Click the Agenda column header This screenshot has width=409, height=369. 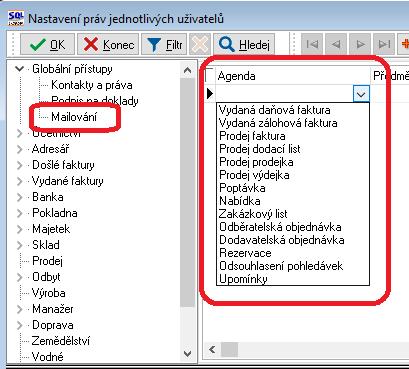coord(293,76)
